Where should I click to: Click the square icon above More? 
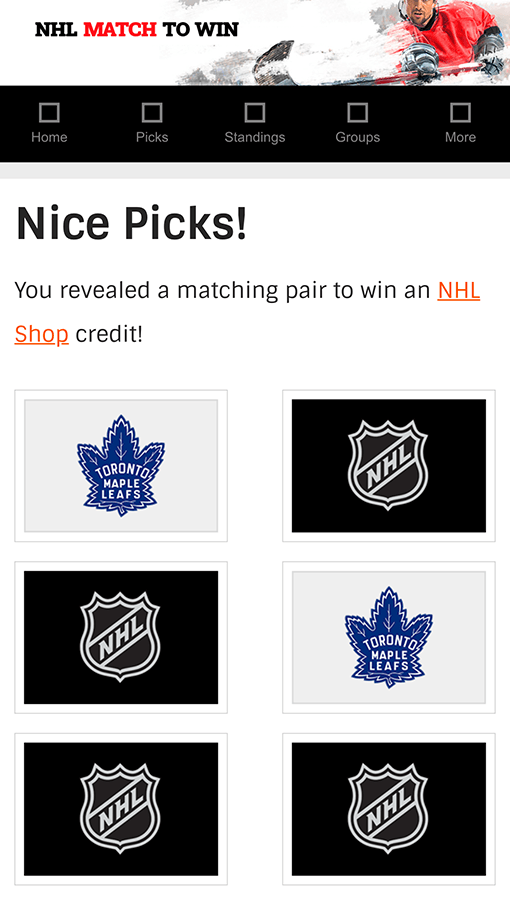(460, 112)
